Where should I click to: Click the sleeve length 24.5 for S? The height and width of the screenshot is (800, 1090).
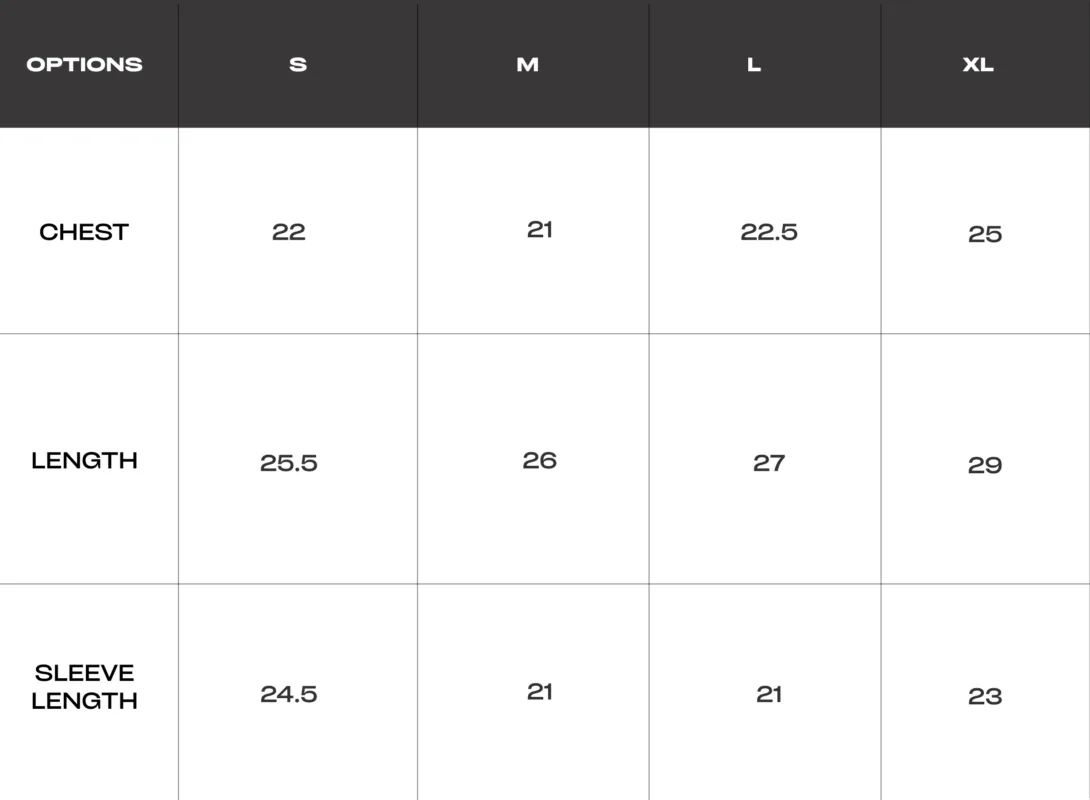click(289, 694)
